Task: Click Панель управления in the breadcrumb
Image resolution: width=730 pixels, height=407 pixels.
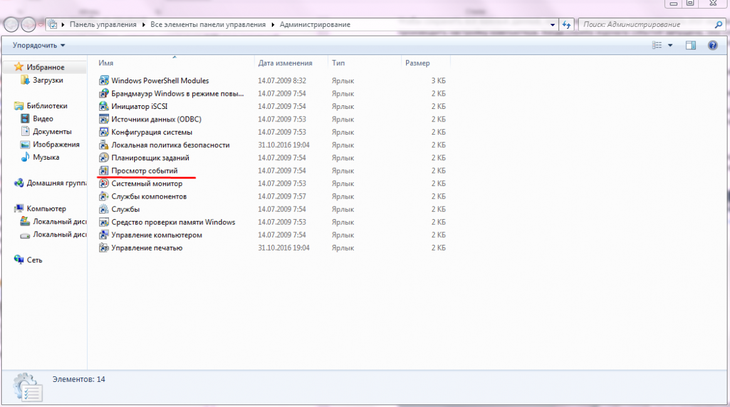Action: (103, 25)
